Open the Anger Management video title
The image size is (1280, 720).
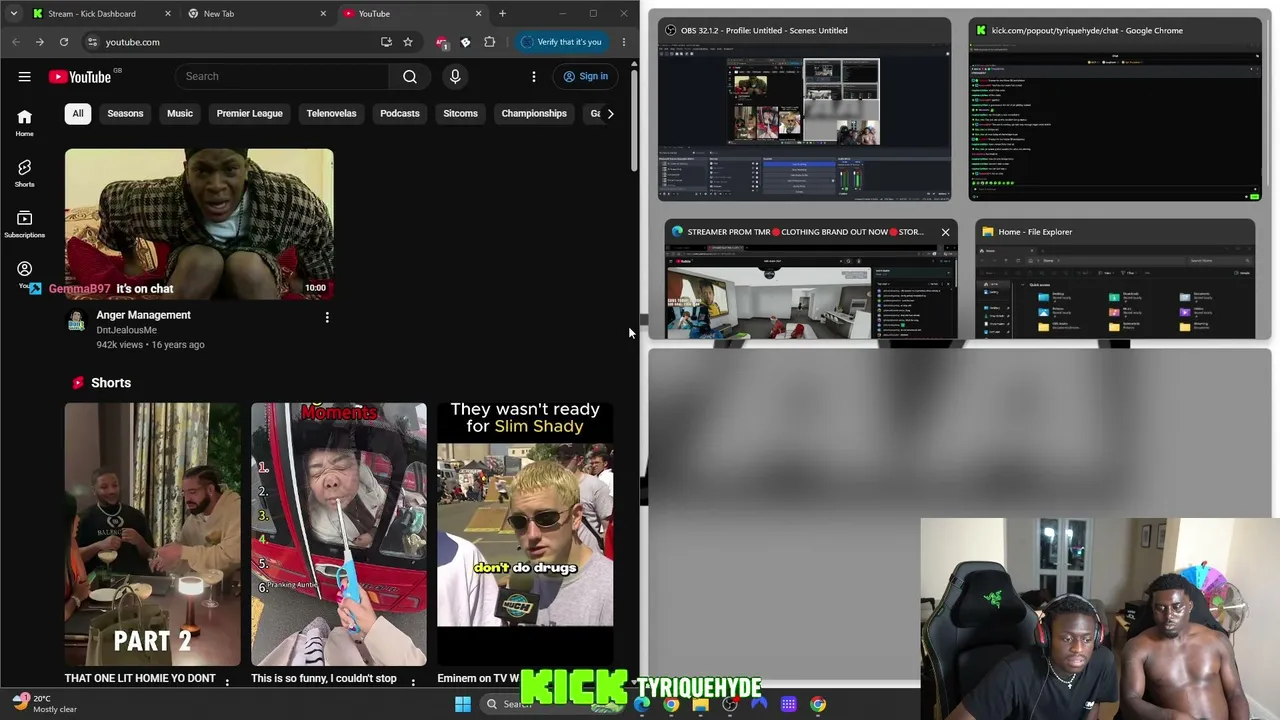point(143,315)
